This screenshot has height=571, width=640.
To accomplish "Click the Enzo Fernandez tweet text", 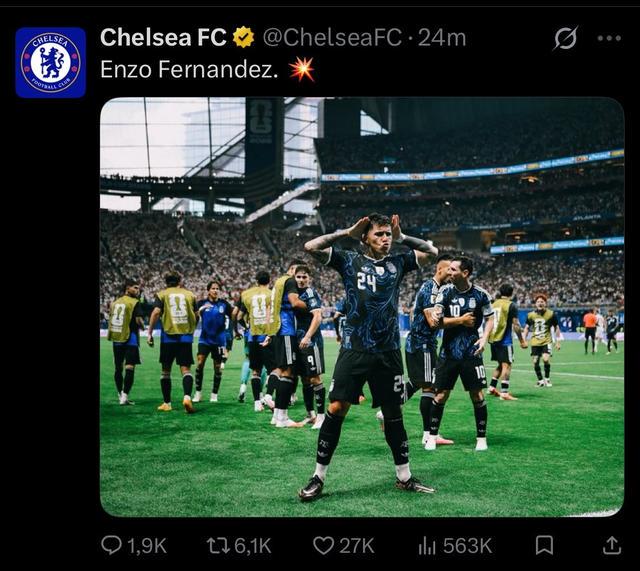I will (189, 69).
